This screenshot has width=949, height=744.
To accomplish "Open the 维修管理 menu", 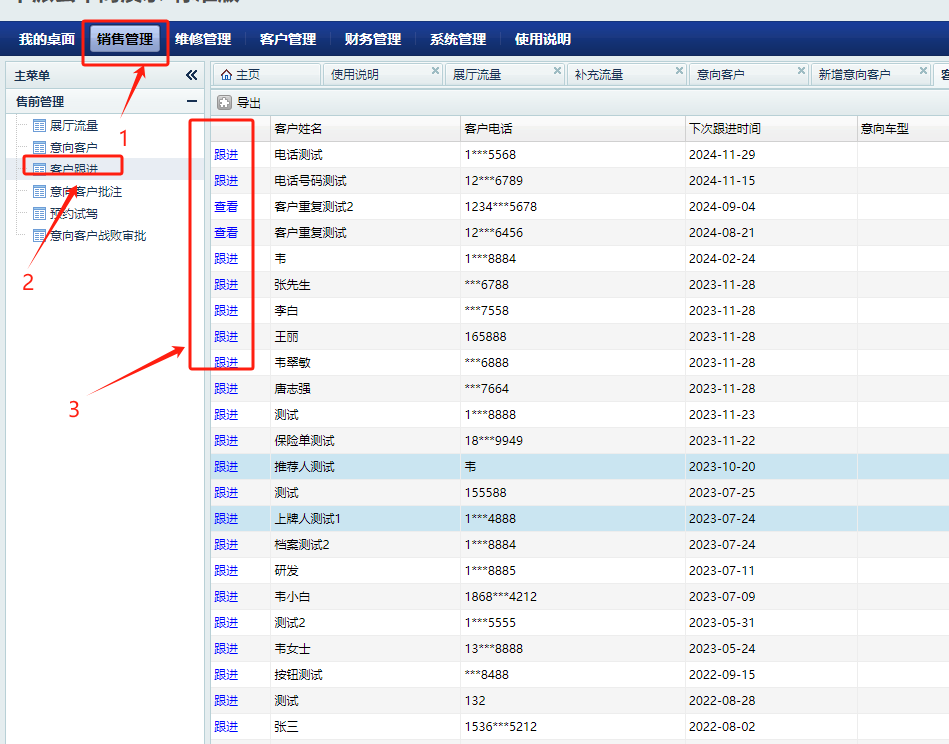I will tap(202, 39).
